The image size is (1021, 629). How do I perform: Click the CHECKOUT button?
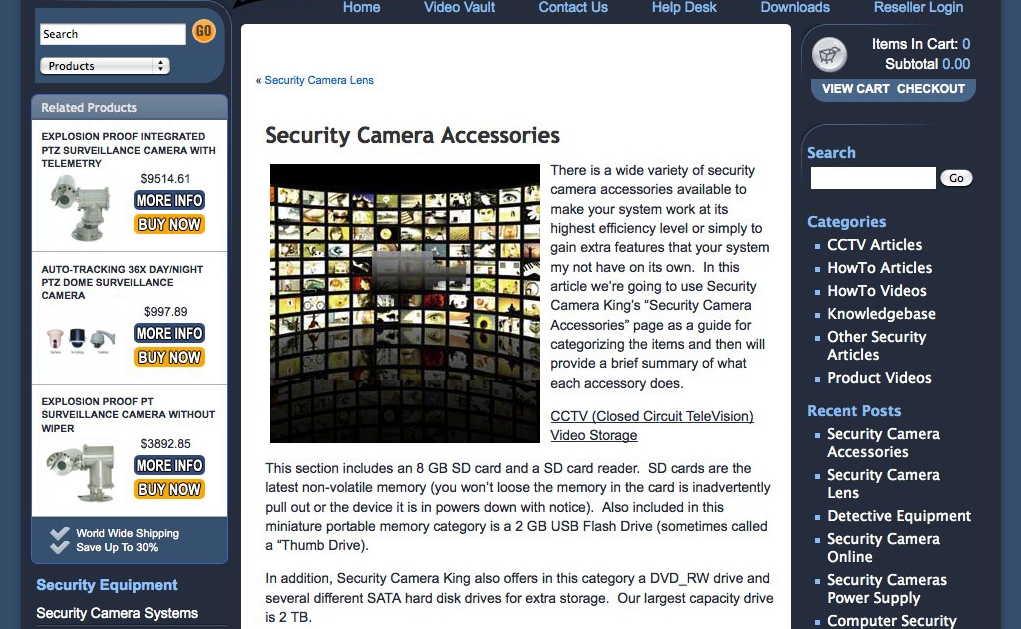click(x=930, y=89)
